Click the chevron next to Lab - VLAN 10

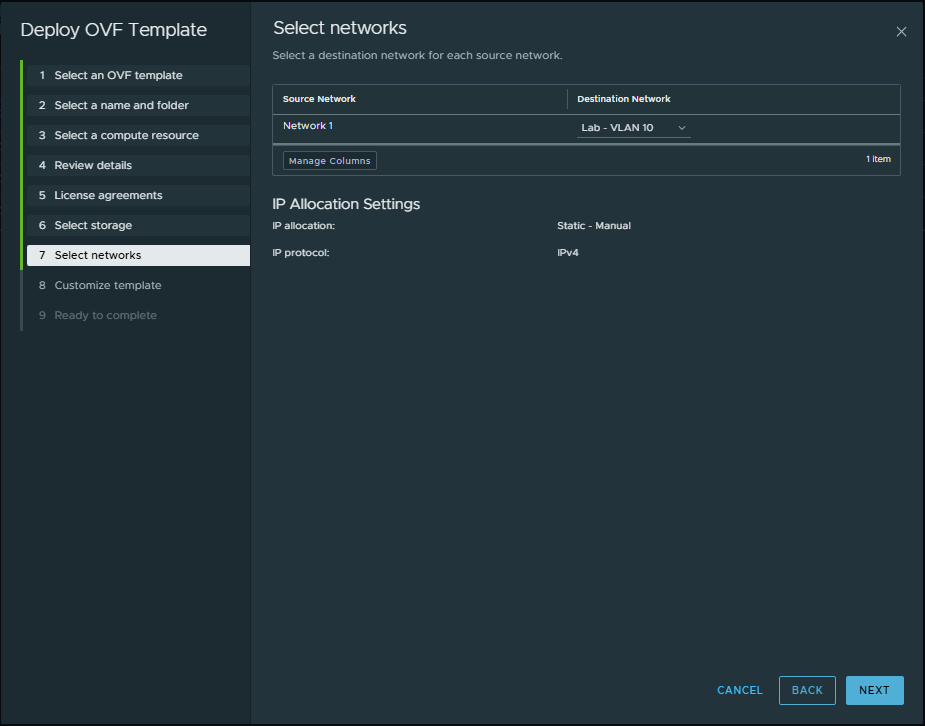pyautogui.click(x=682, y=128)
